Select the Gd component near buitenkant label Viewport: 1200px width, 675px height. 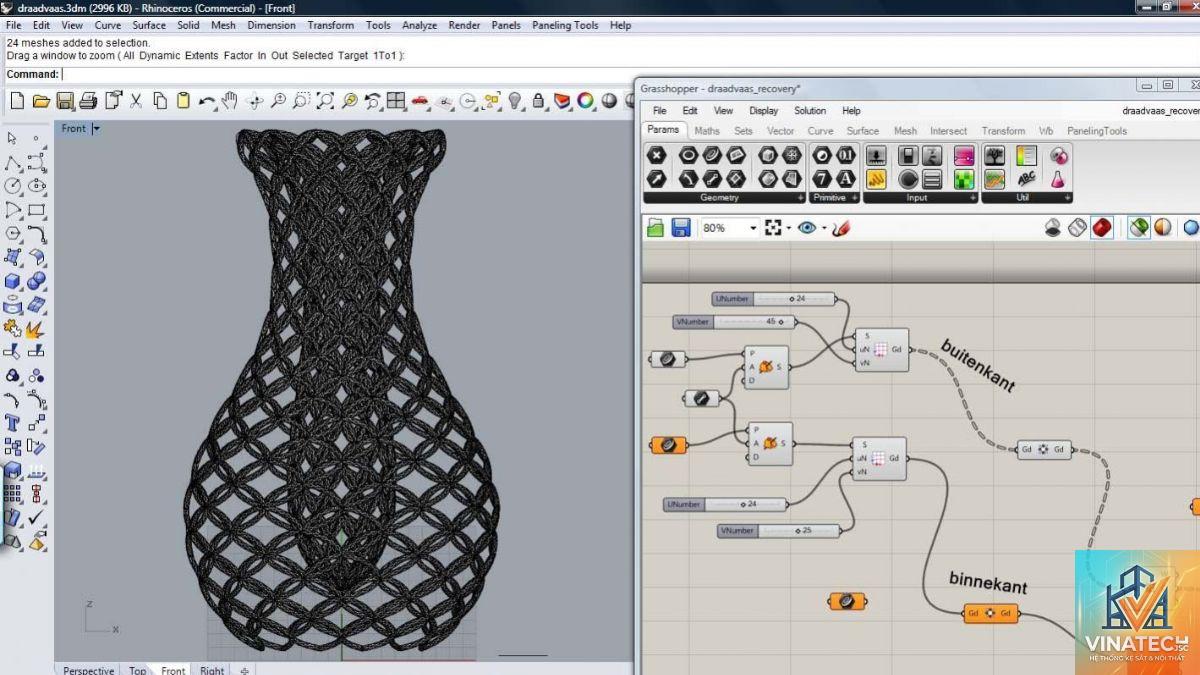[x=1043, y=449]
